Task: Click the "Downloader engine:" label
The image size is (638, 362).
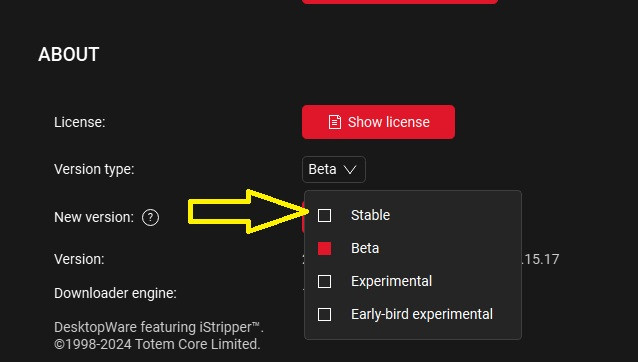Action: (115, 293)
